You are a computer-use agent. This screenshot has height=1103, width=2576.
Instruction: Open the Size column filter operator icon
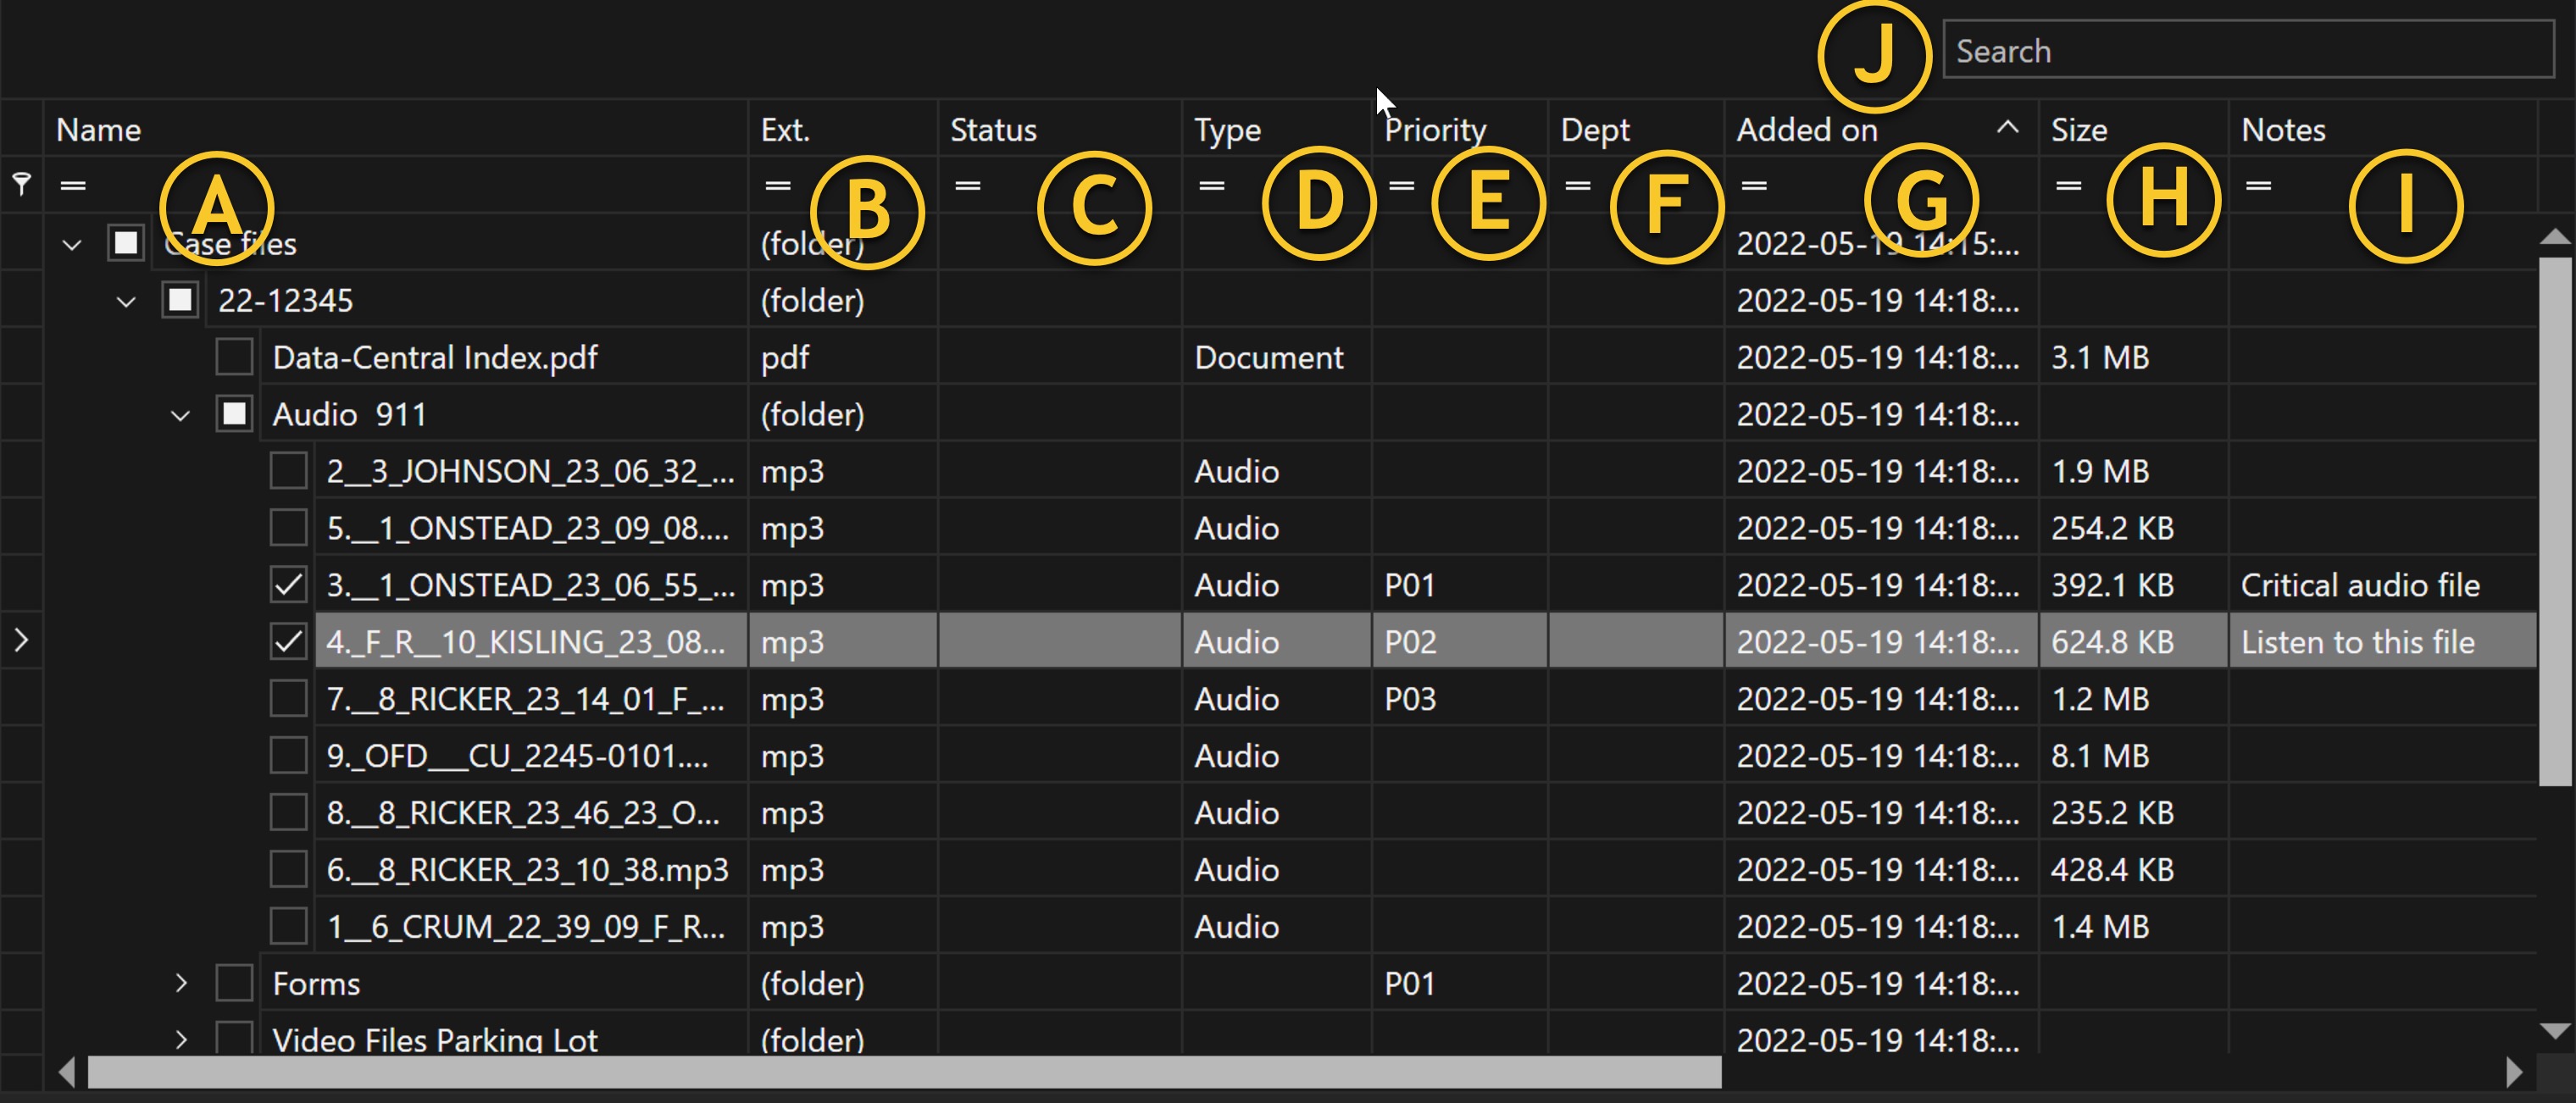[2068, 185]
